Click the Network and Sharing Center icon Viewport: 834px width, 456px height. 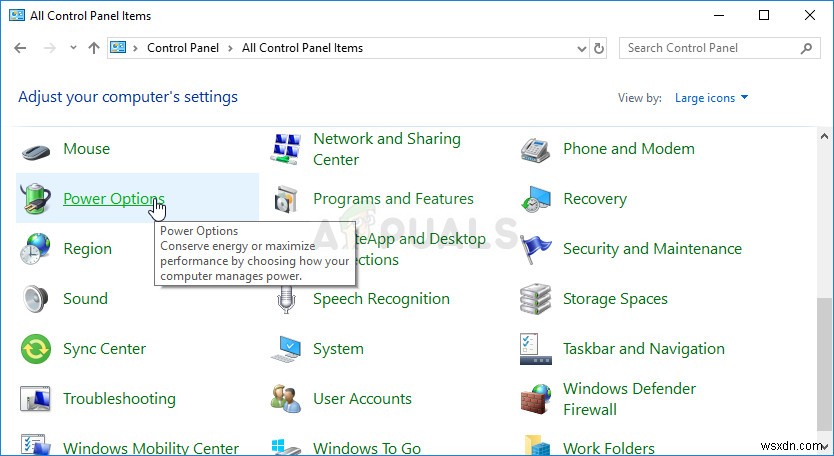pos(286,149)
